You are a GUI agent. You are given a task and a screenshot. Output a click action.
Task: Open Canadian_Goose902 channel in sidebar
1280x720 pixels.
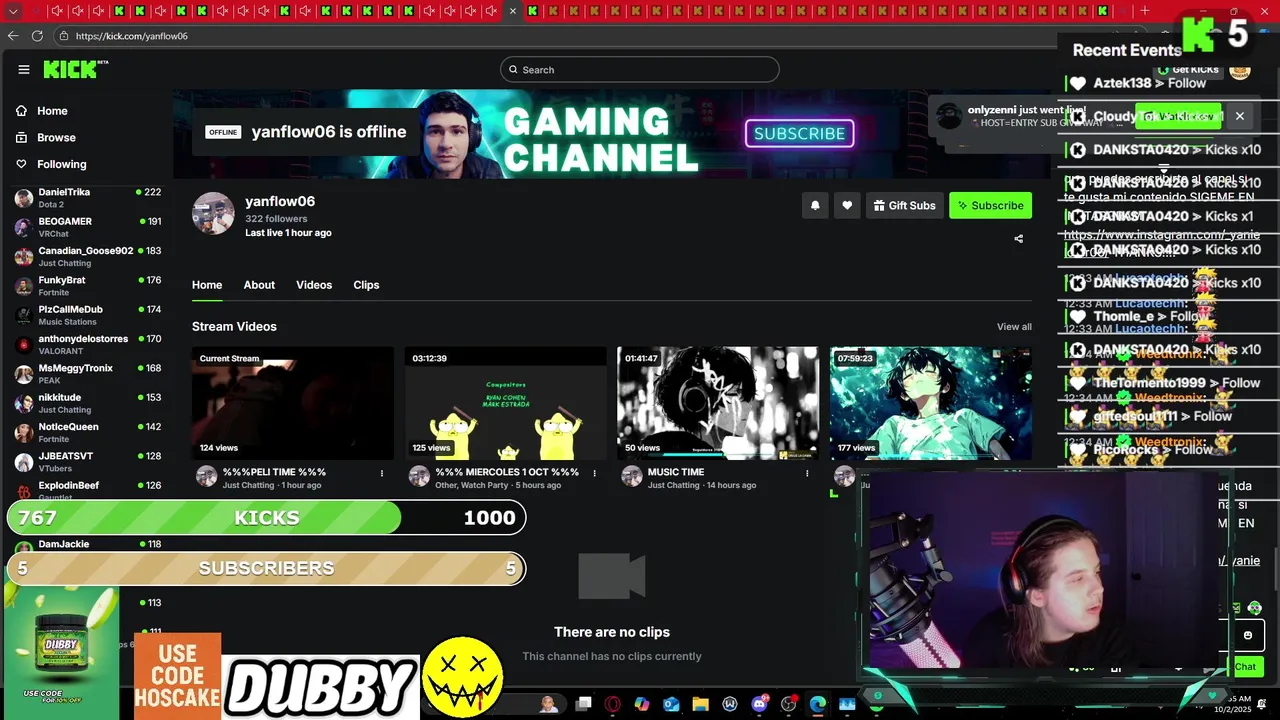click(88, 256)
